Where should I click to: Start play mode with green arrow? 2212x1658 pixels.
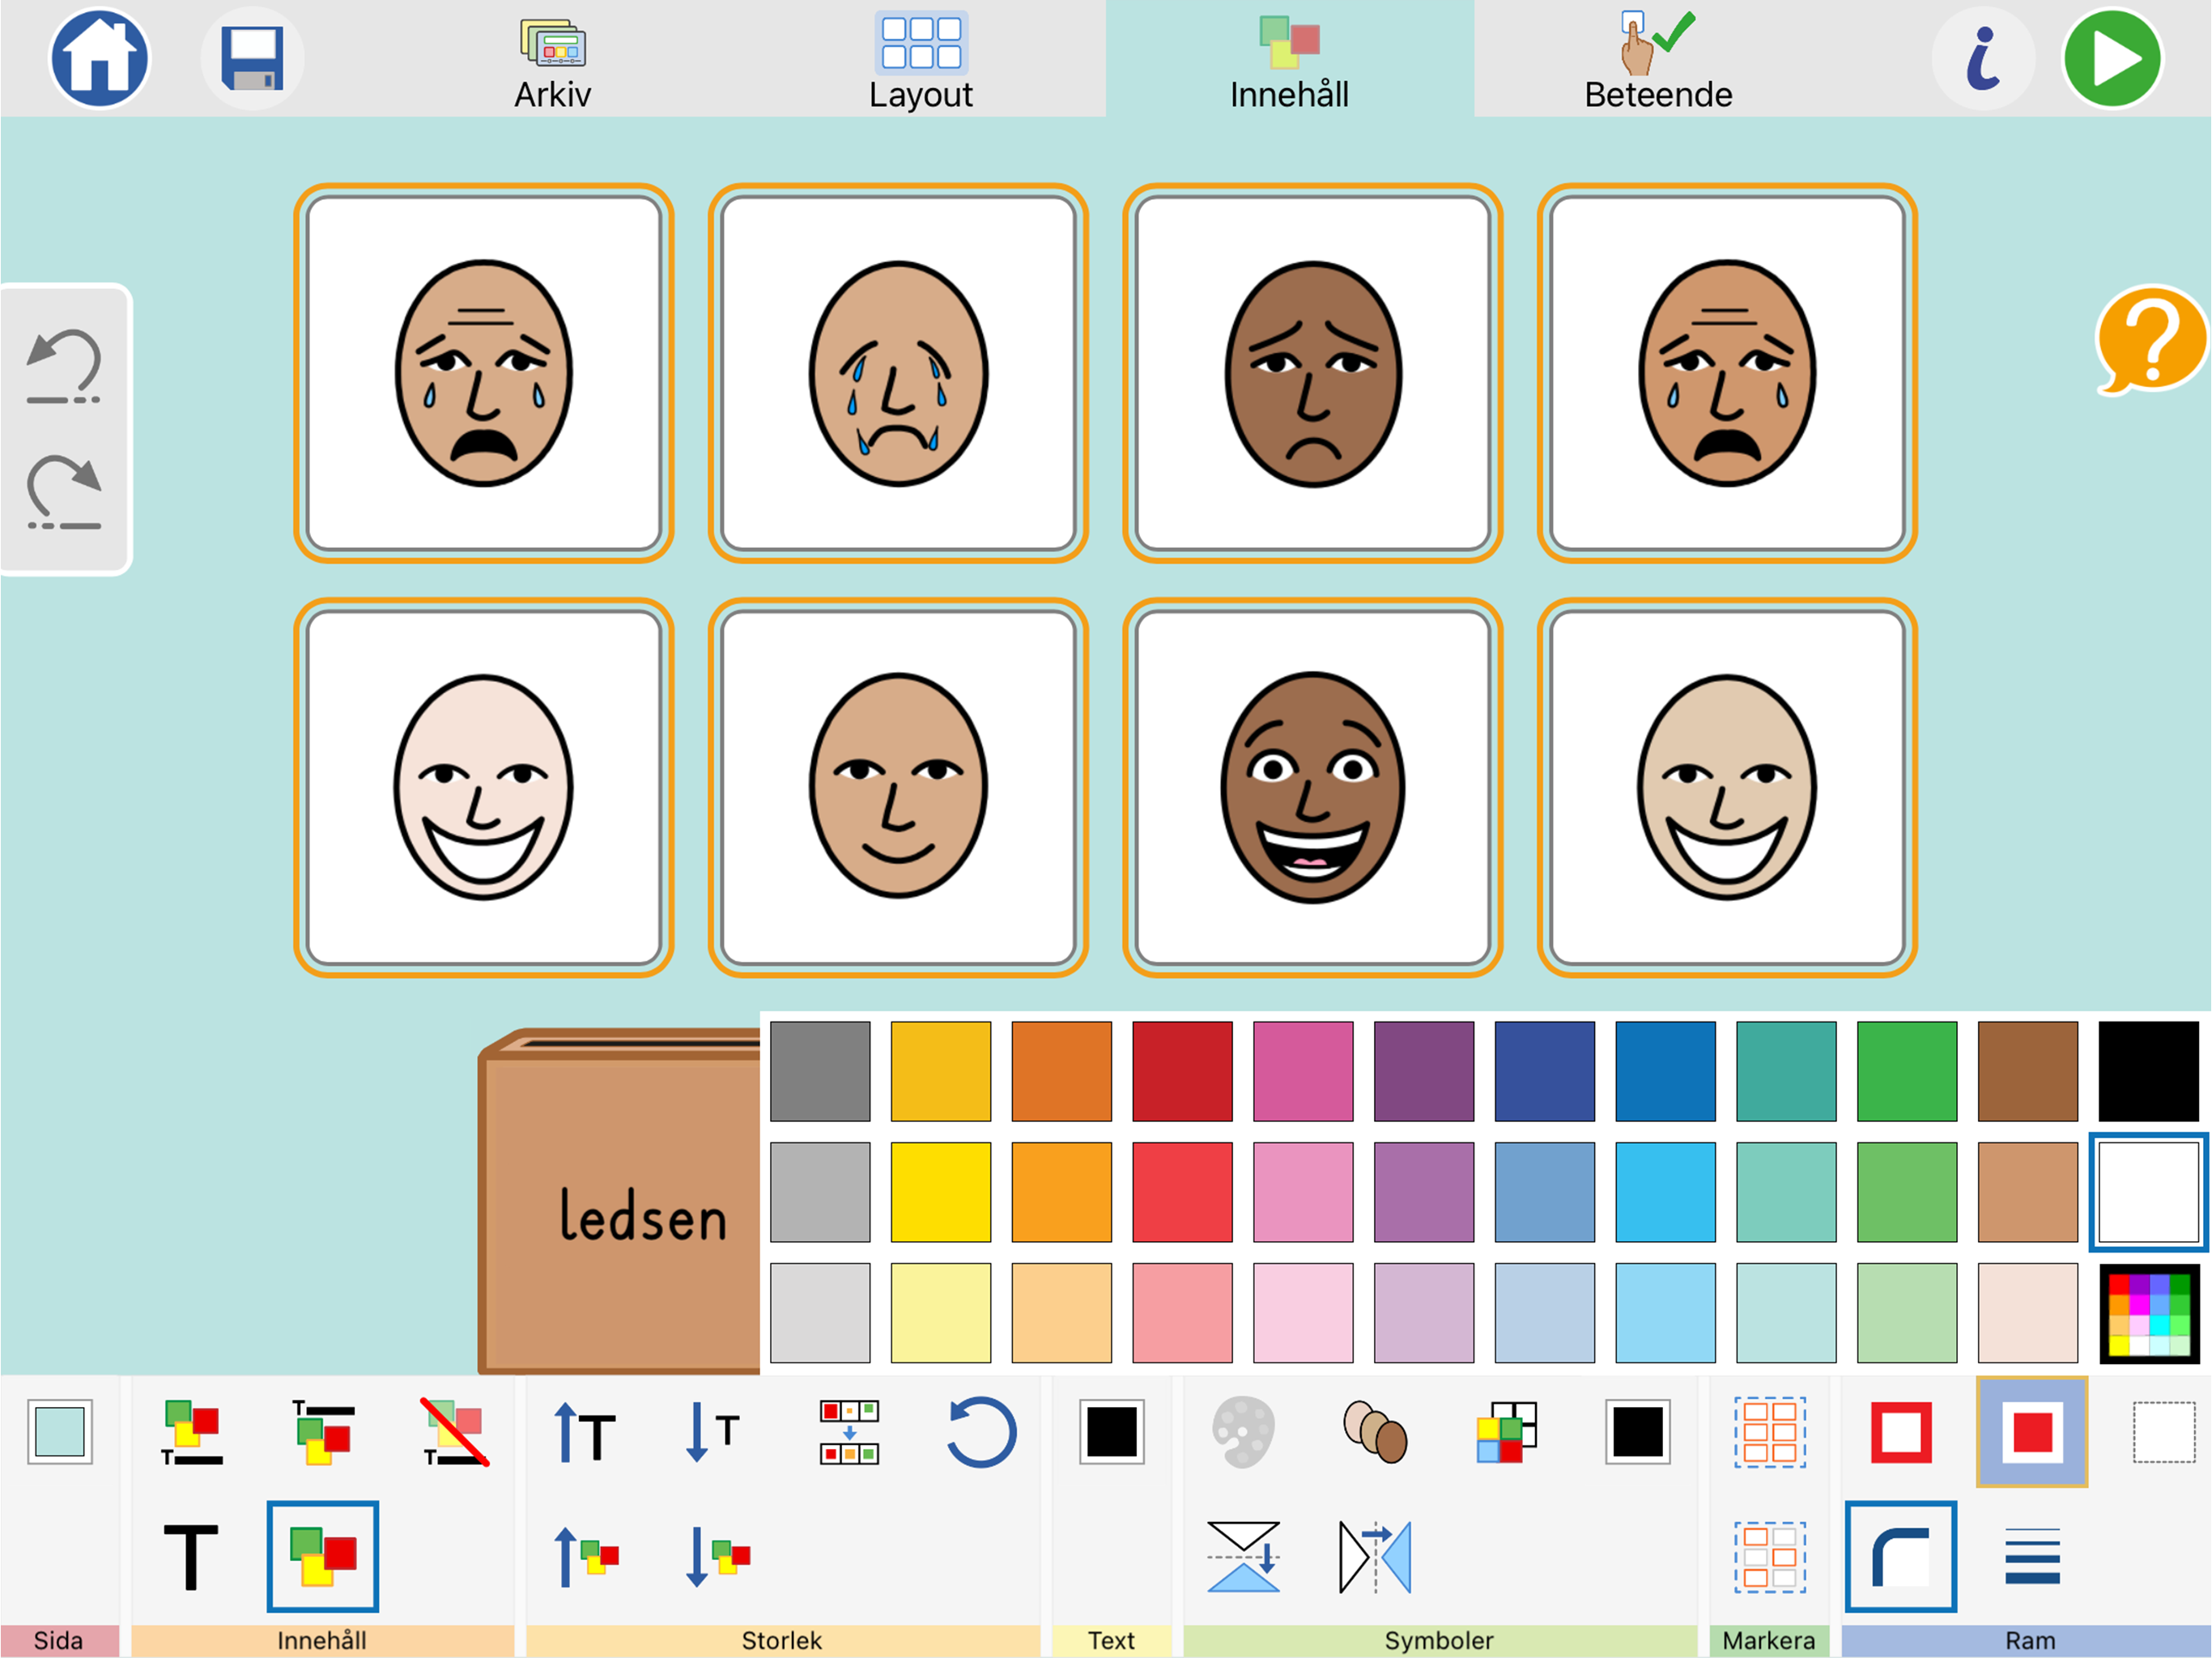(2113, 58)
